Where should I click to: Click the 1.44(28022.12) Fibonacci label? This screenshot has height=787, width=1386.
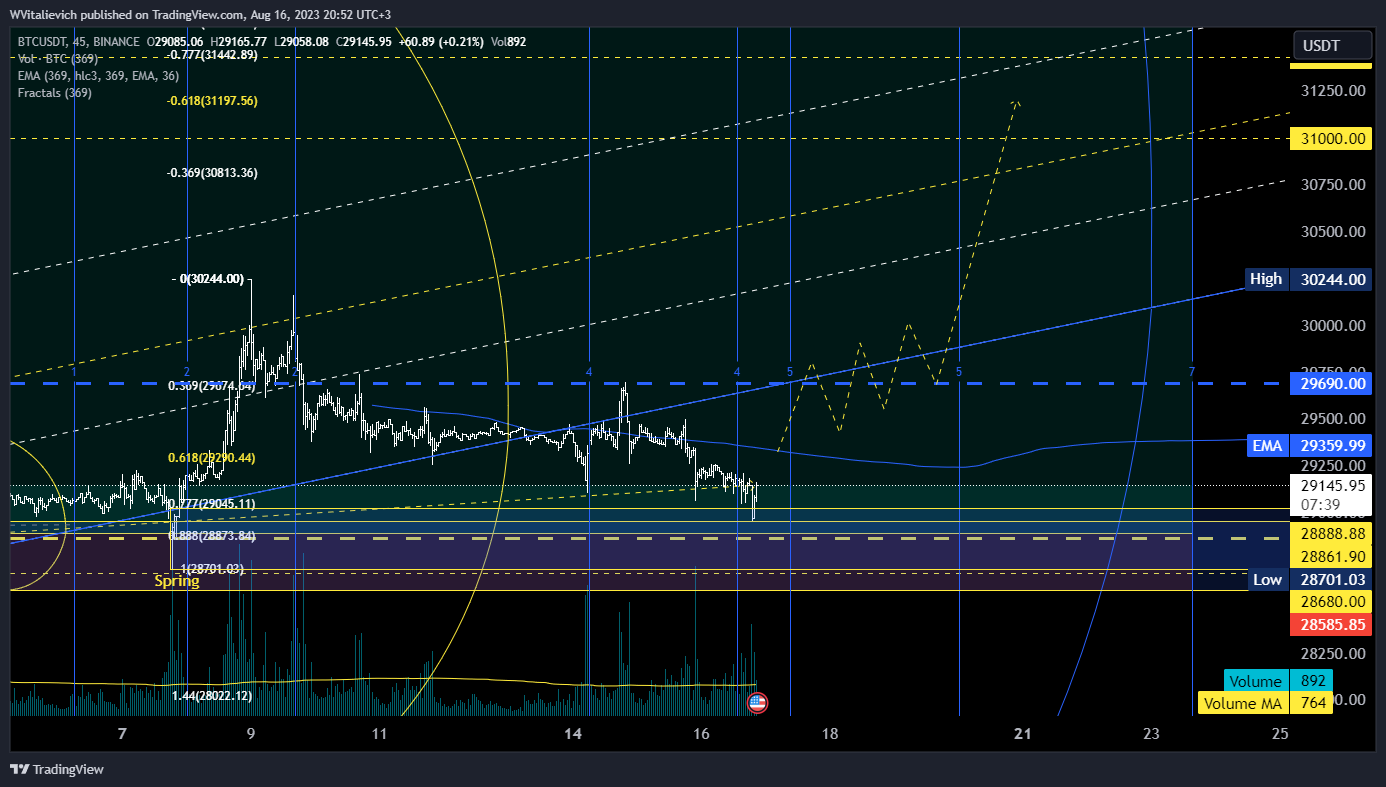pos(212,696)
